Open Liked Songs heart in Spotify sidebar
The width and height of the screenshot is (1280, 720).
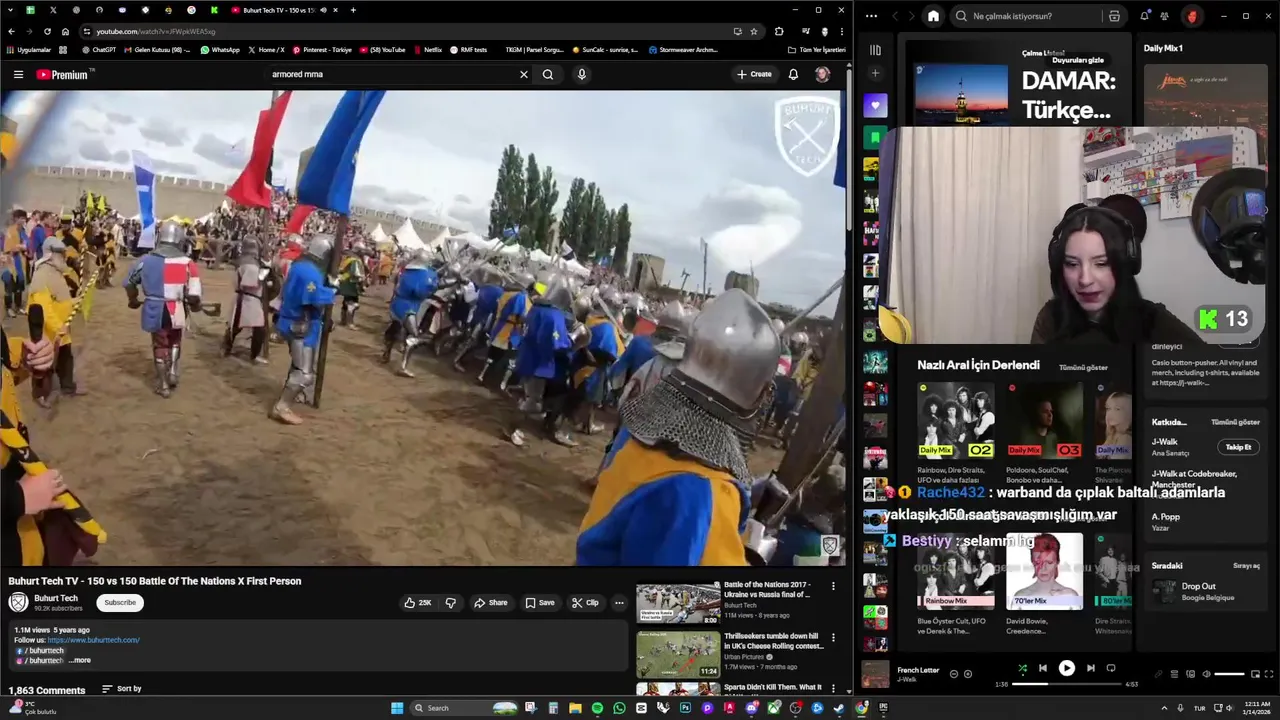875,106
